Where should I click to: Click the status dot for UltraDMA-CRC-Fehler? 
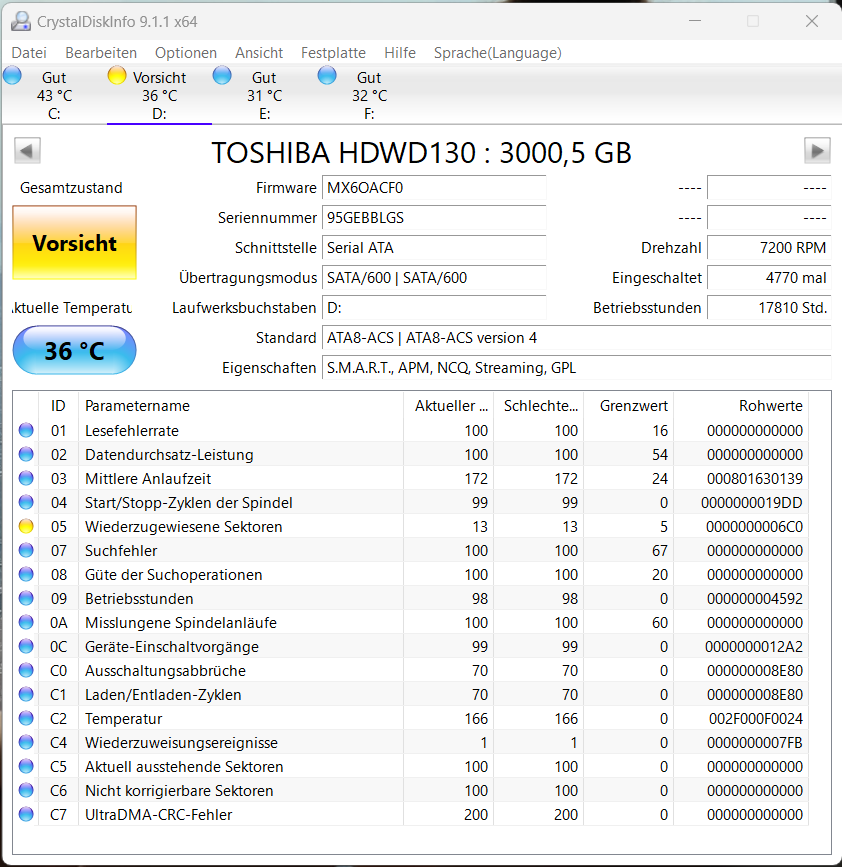tap(26, 814)
